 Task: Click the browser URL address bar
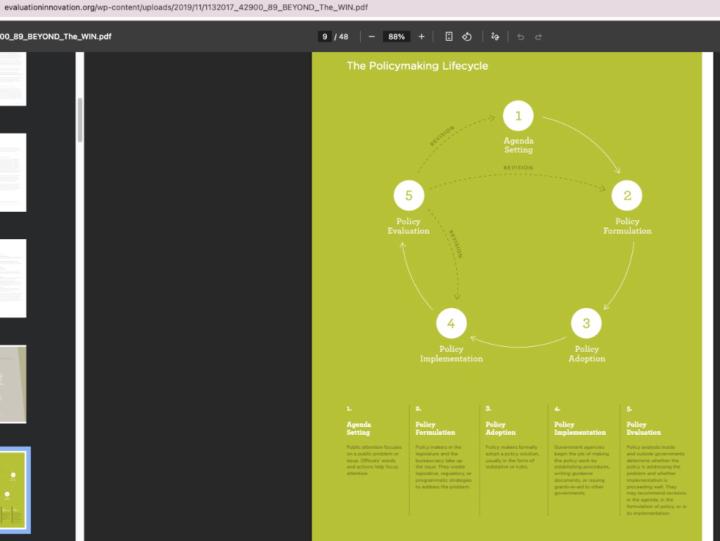point(360,7)
